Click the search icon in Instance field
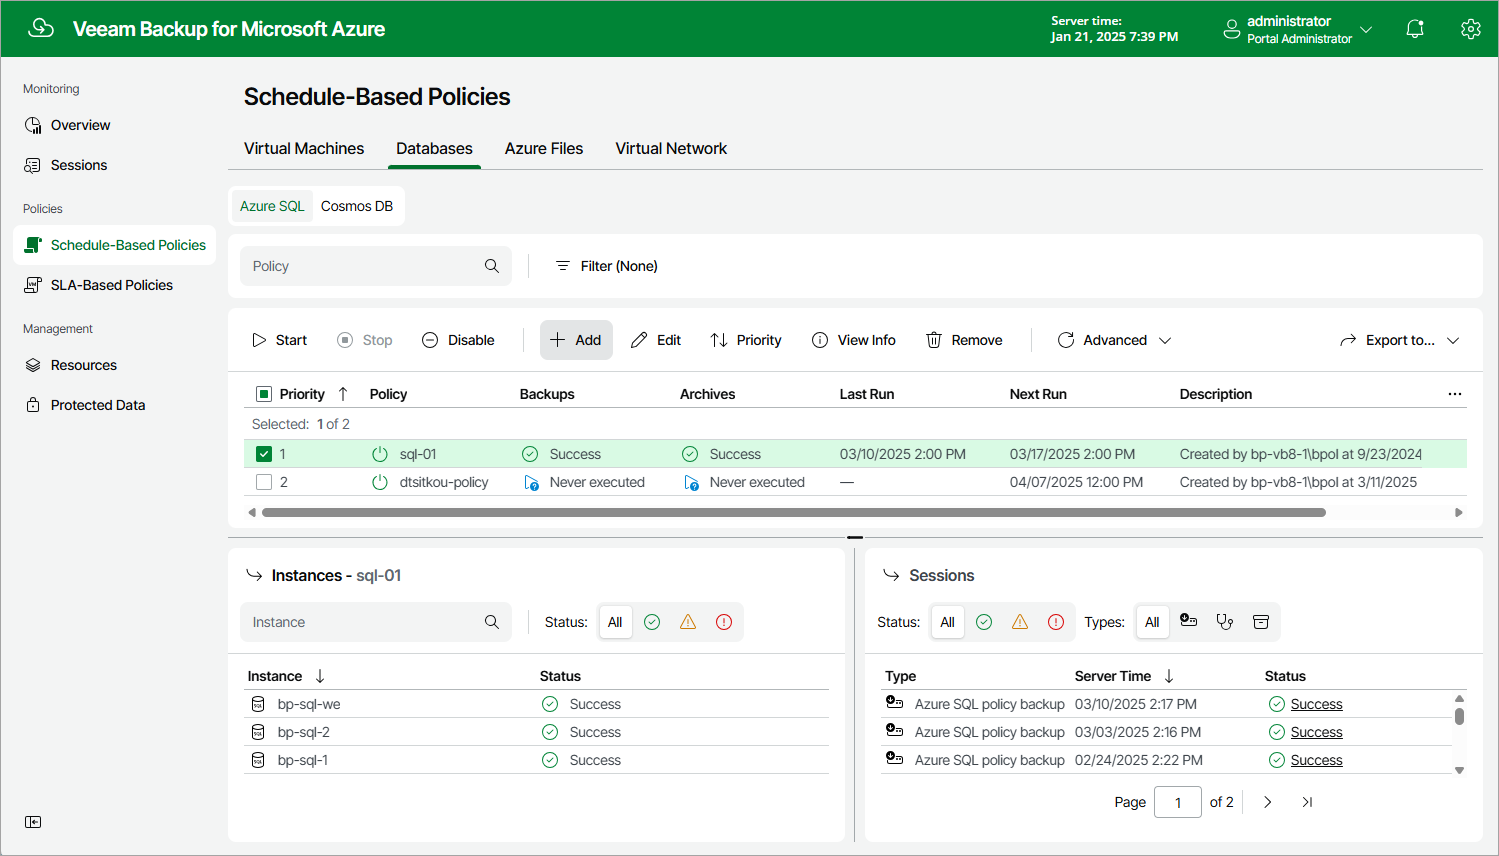Screen dimensions: 1499x856 pyautogui.click(x=492, y=622)
